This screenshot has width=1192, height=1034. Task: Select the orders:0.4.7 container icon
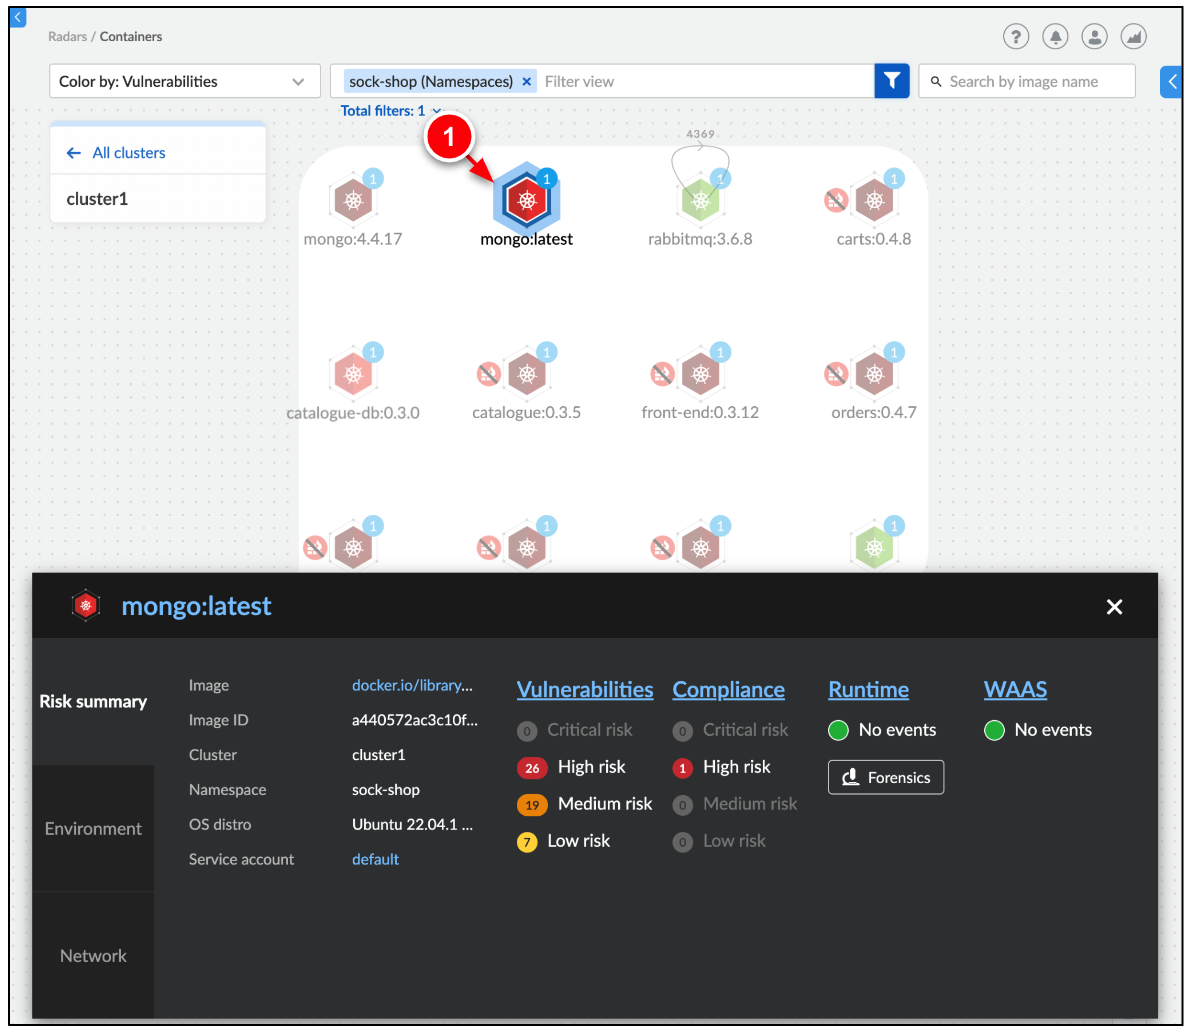[x=874, y=373]
